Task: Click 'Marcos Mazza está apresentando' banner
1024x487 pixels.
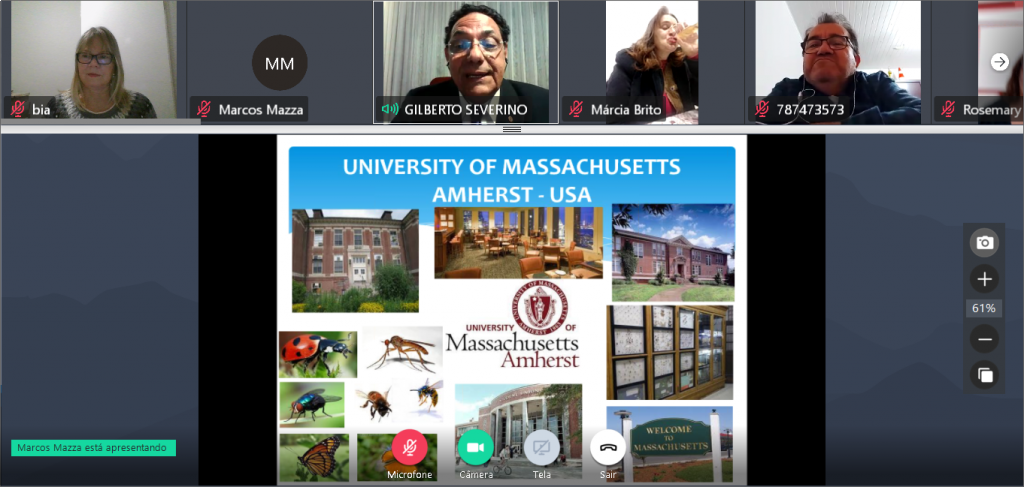Action: coord(93,448)
